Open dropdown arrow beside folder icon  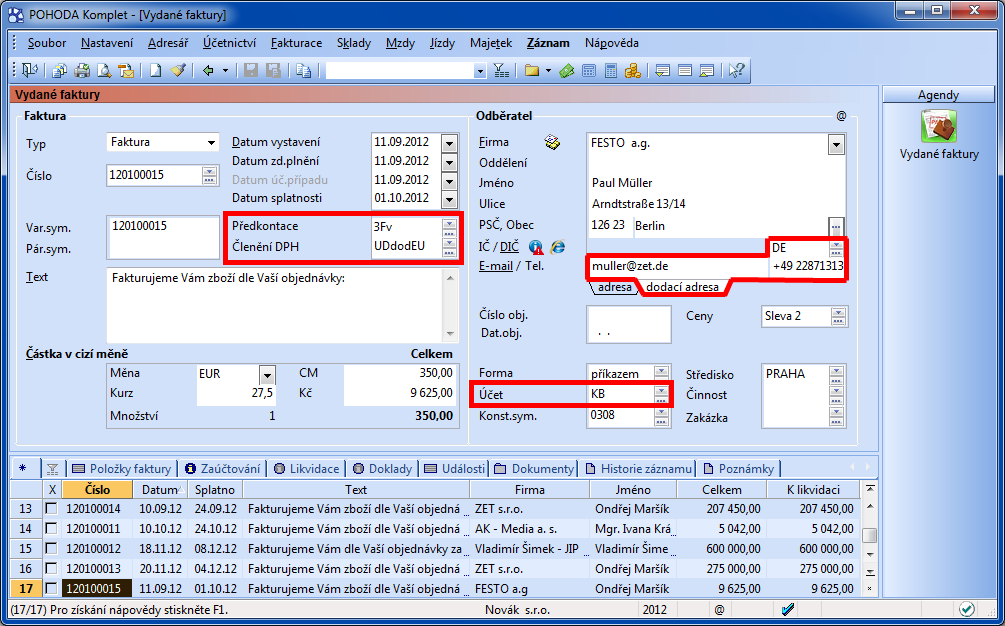tap(548, 70)
